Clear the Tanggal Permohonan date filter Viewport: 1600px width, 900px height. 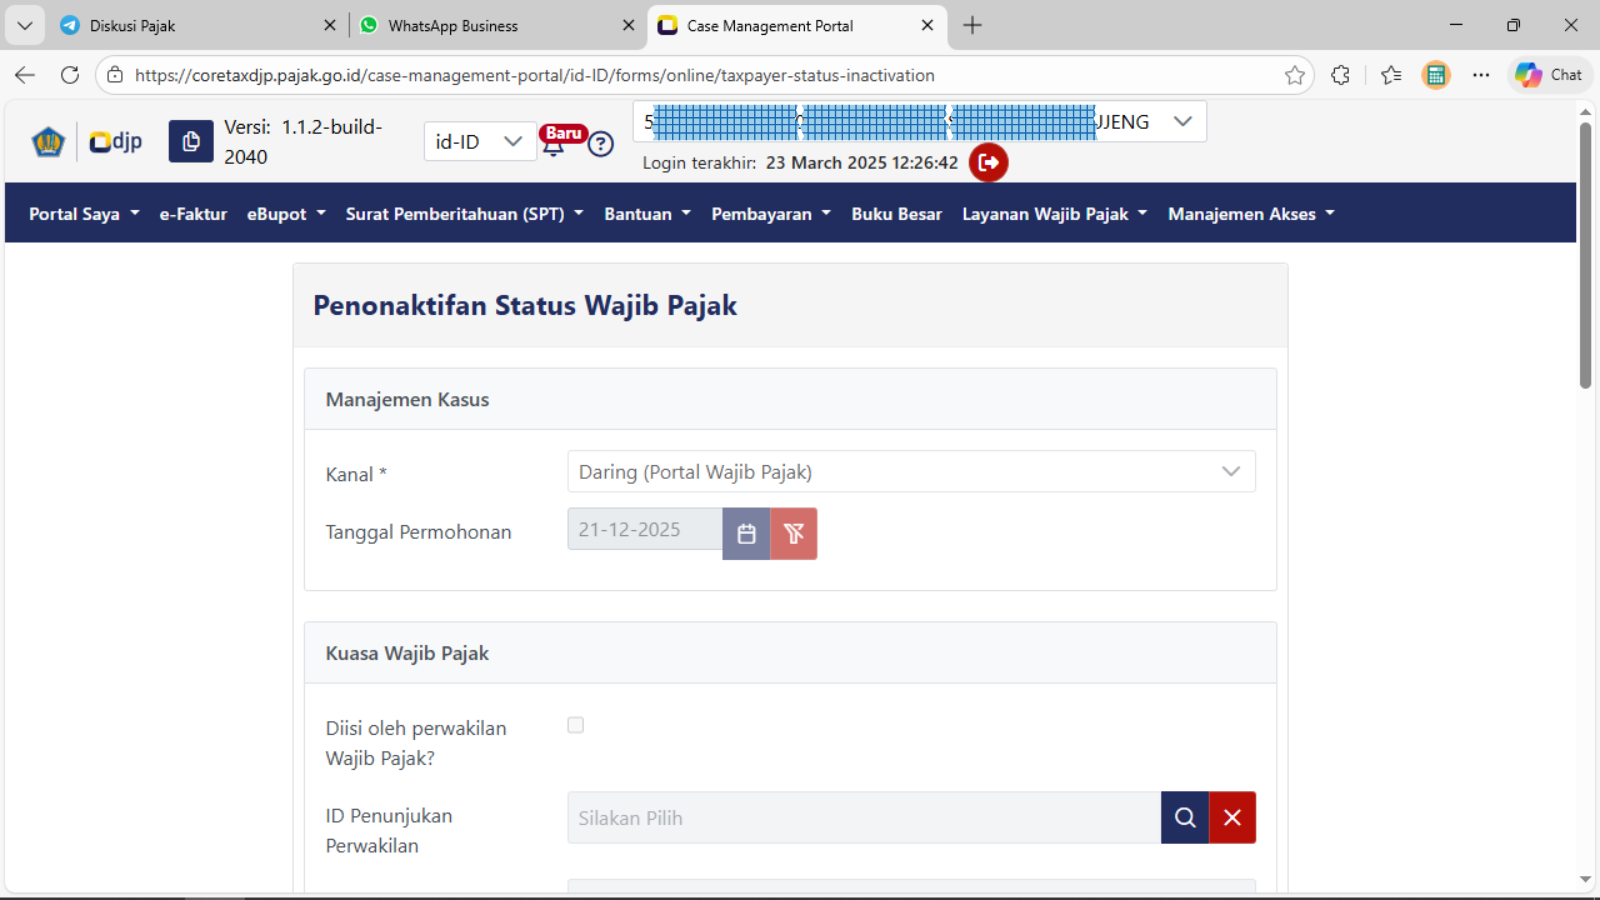794,534
